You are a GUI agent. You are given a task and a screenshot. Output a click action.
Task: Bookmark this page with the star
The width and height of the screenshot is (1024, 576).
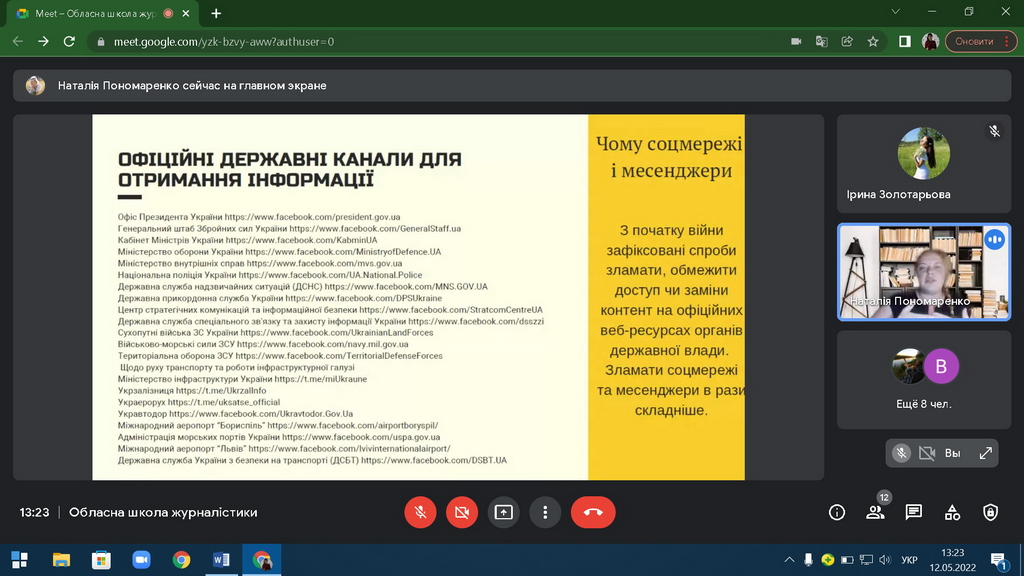[873, 41]
